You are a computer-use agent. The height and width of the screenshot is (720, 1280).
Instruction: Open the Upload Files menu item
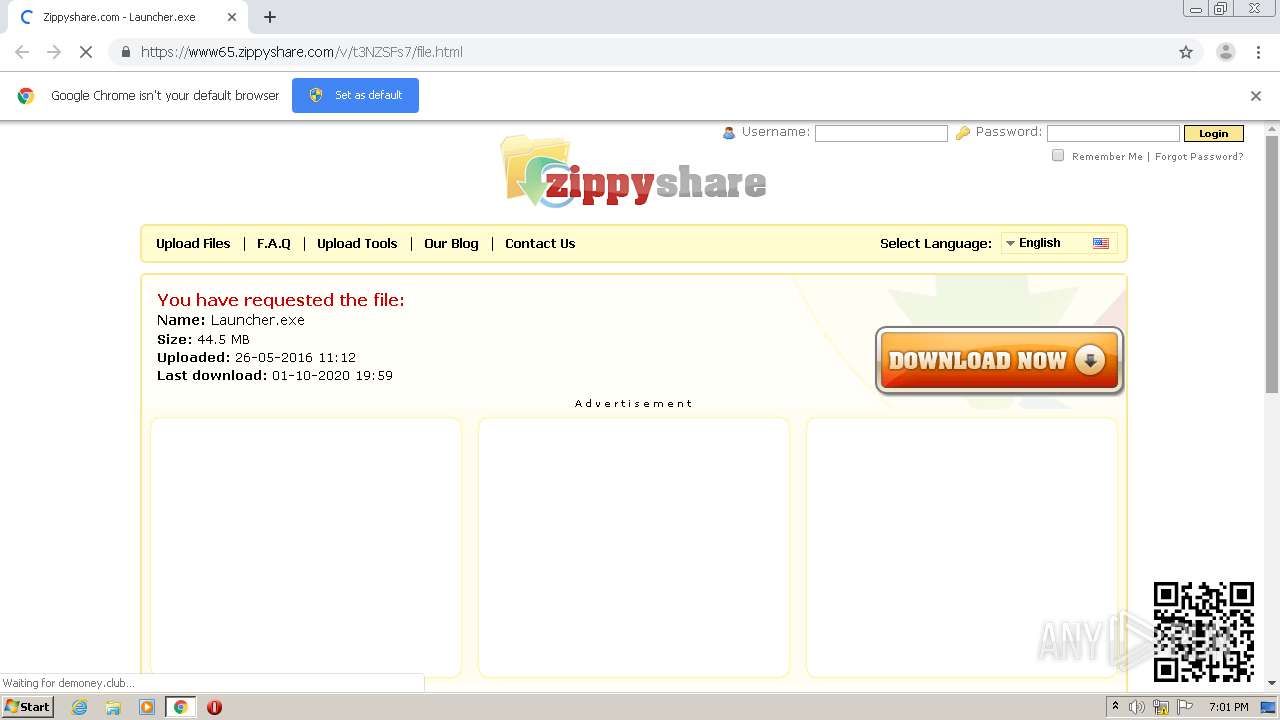tap(193, 243)
